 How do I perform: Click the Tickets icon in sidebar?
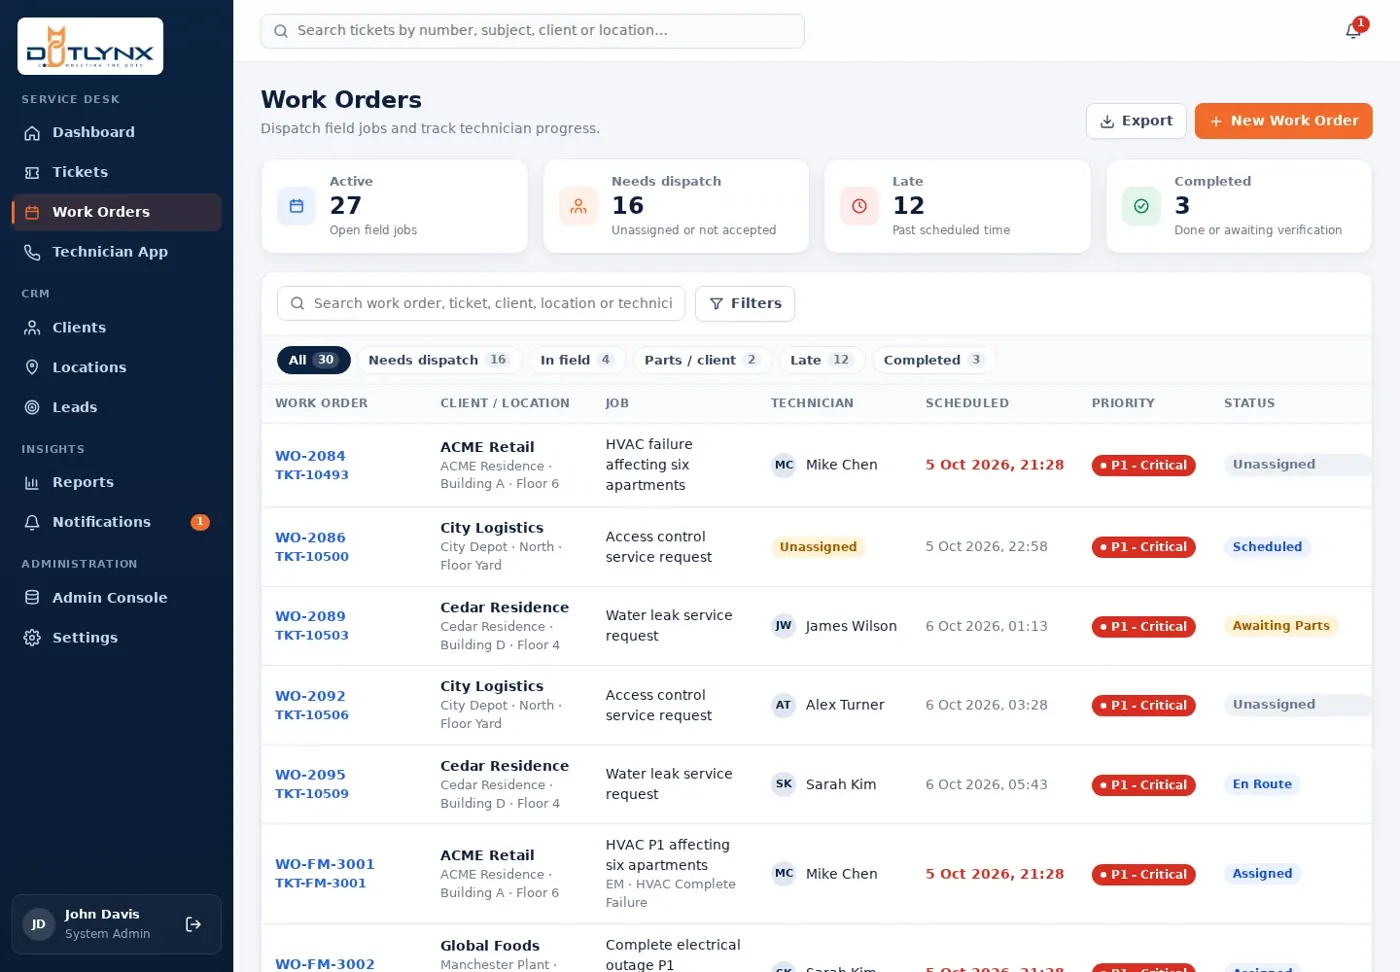32,173
